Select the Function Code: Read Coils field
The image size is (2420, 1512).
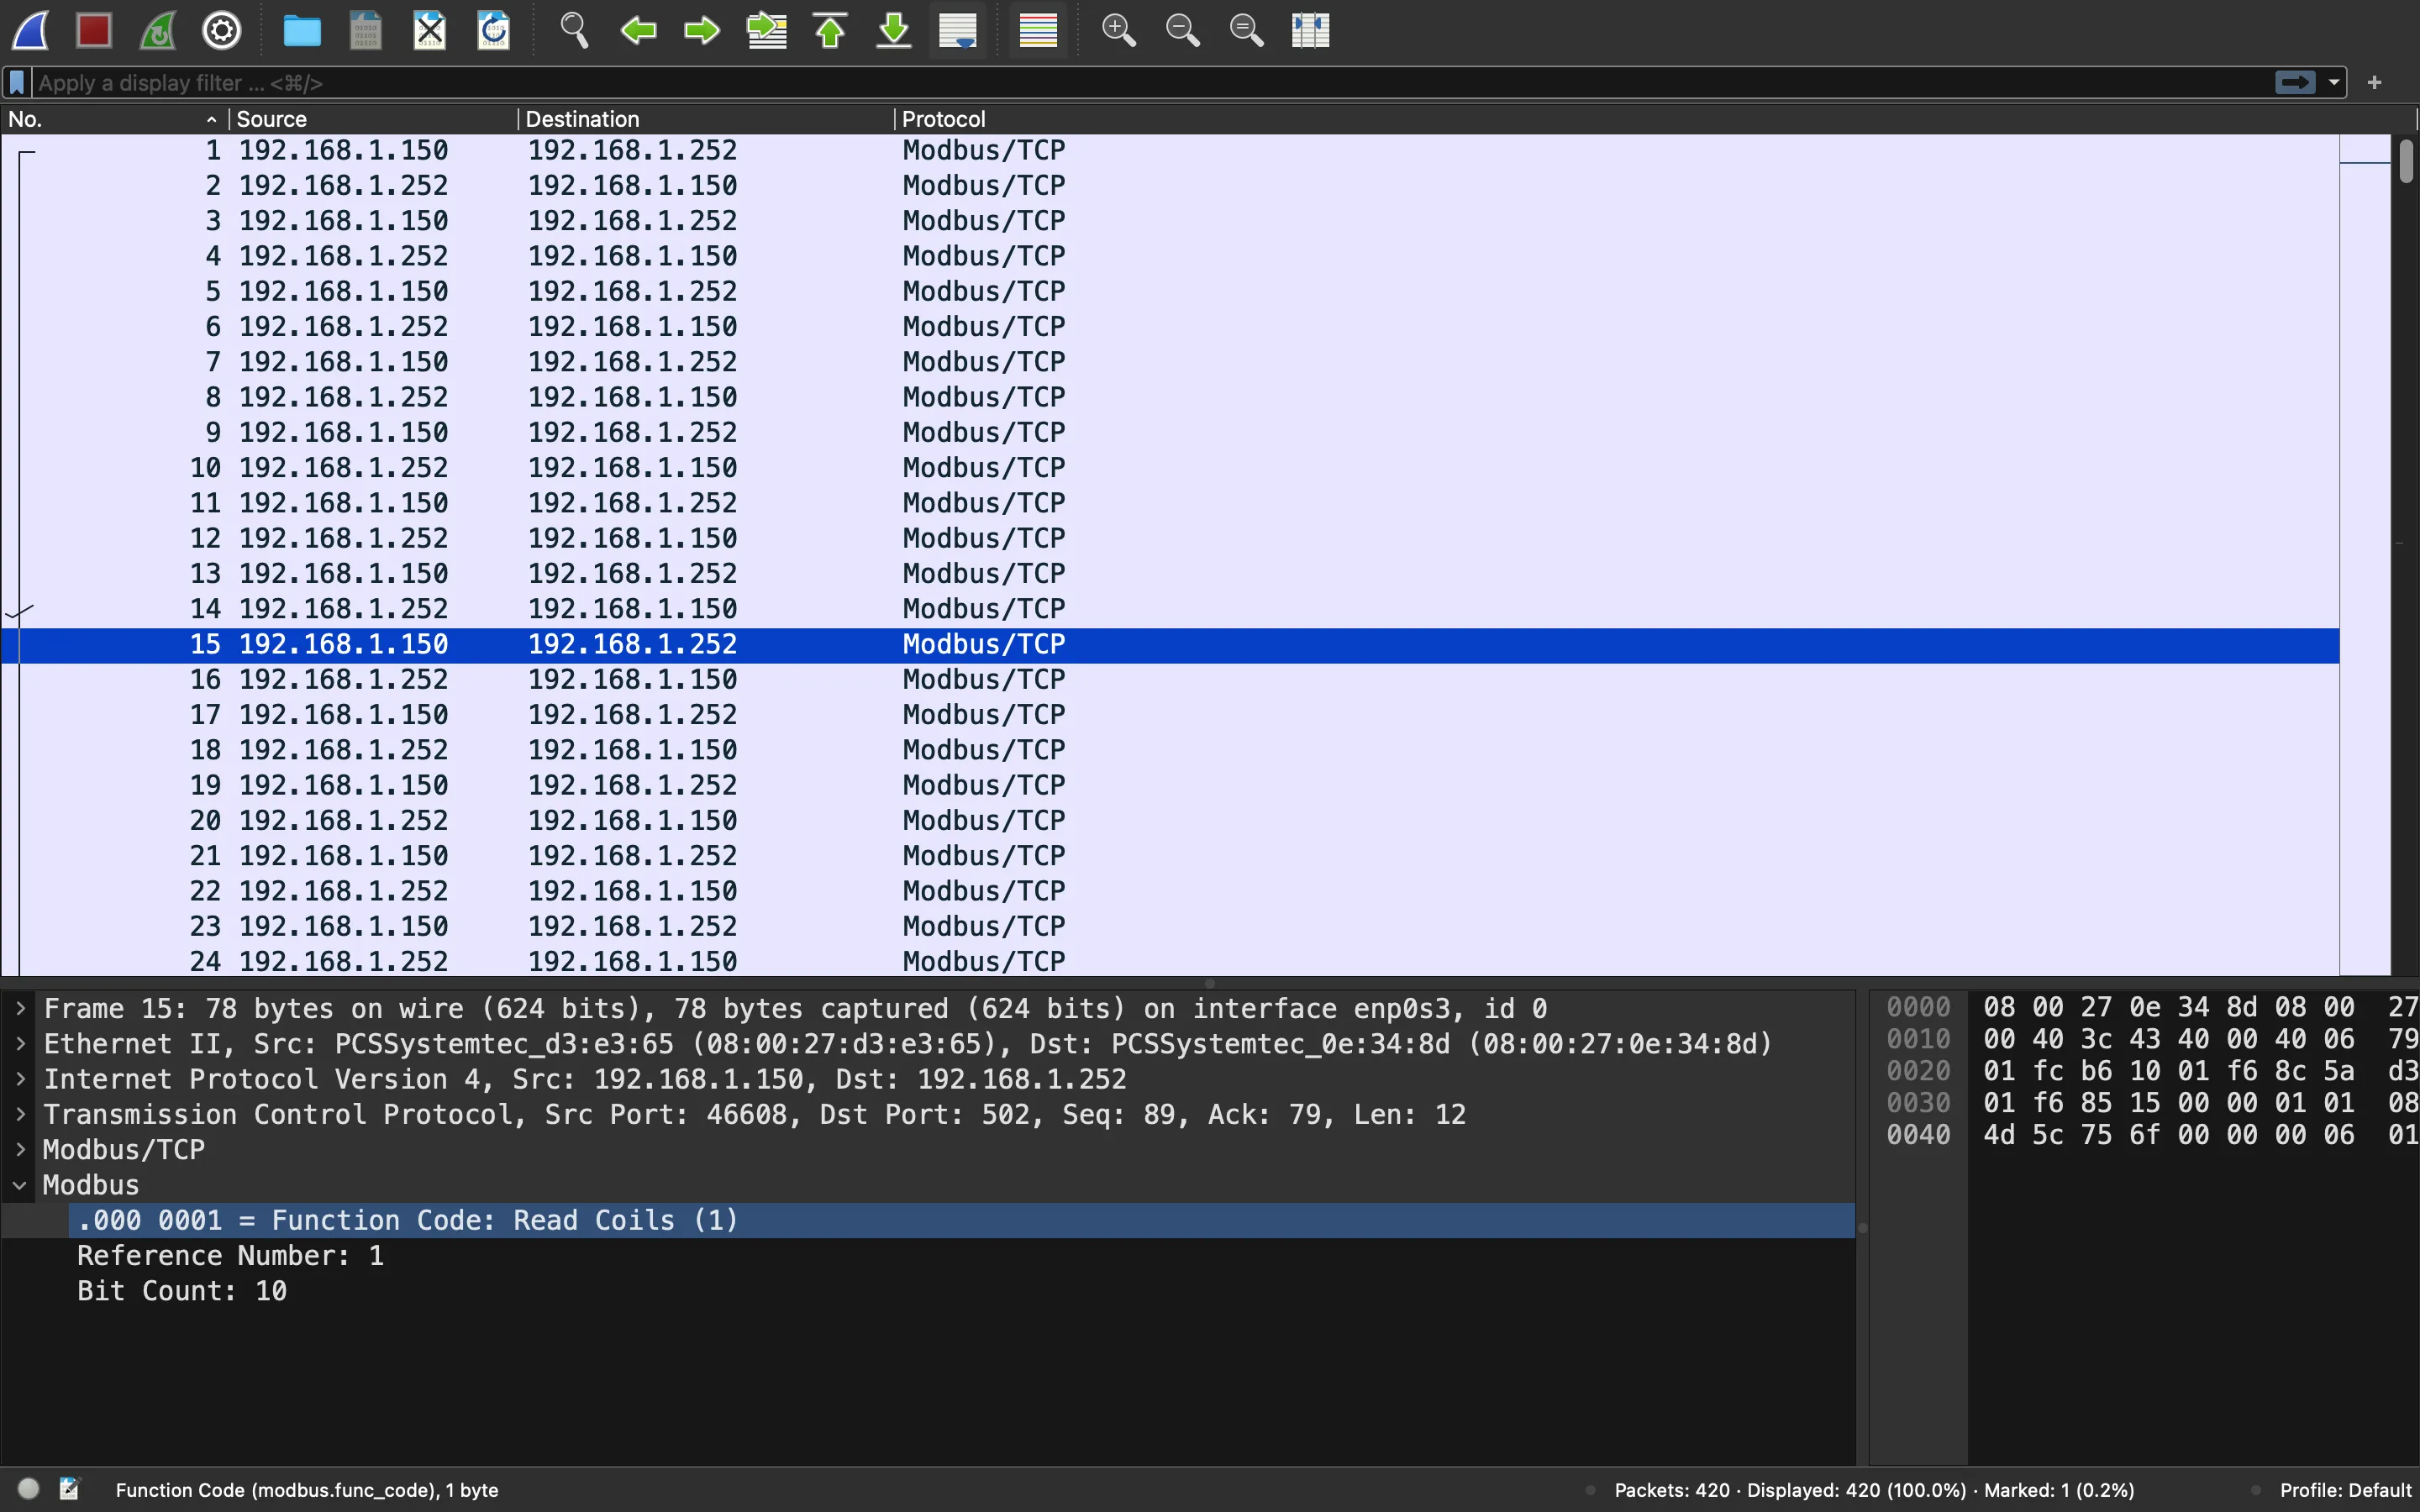[x=961, y=1220]
